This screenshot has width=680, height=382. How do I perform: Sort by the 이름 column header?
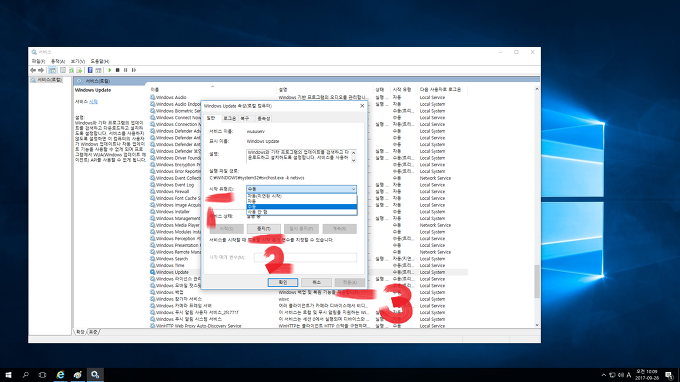point(212,89)
